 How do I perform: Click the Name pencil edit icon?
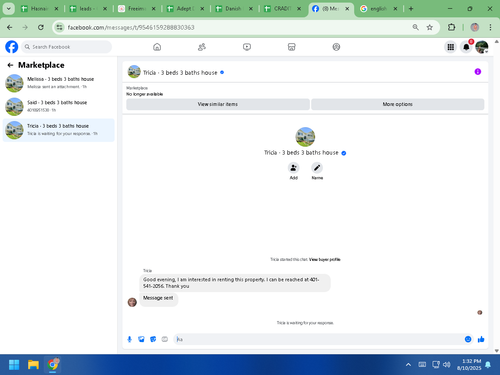[317, 168]
